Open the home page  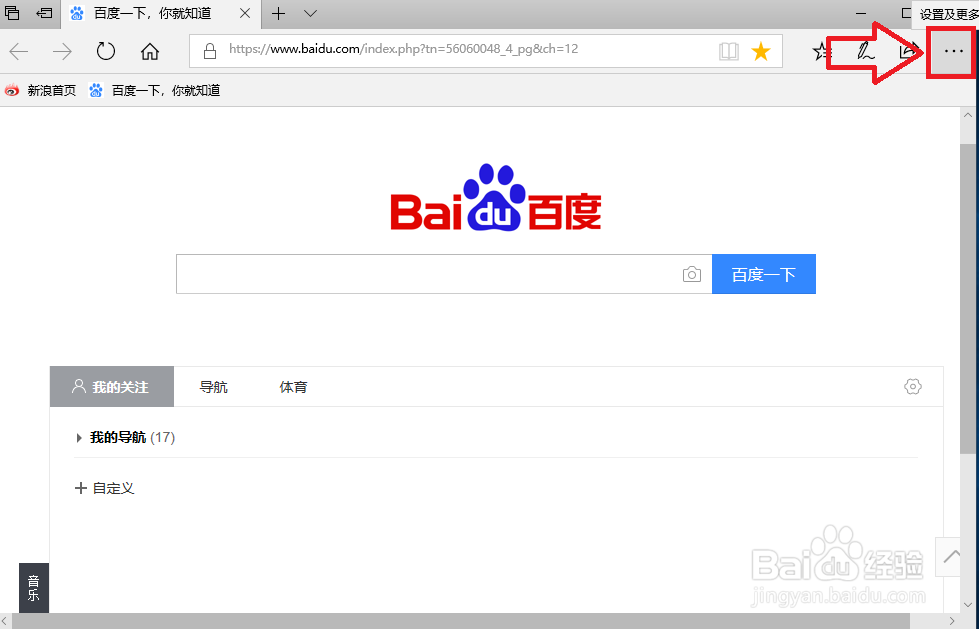click(x=150, y=51)
